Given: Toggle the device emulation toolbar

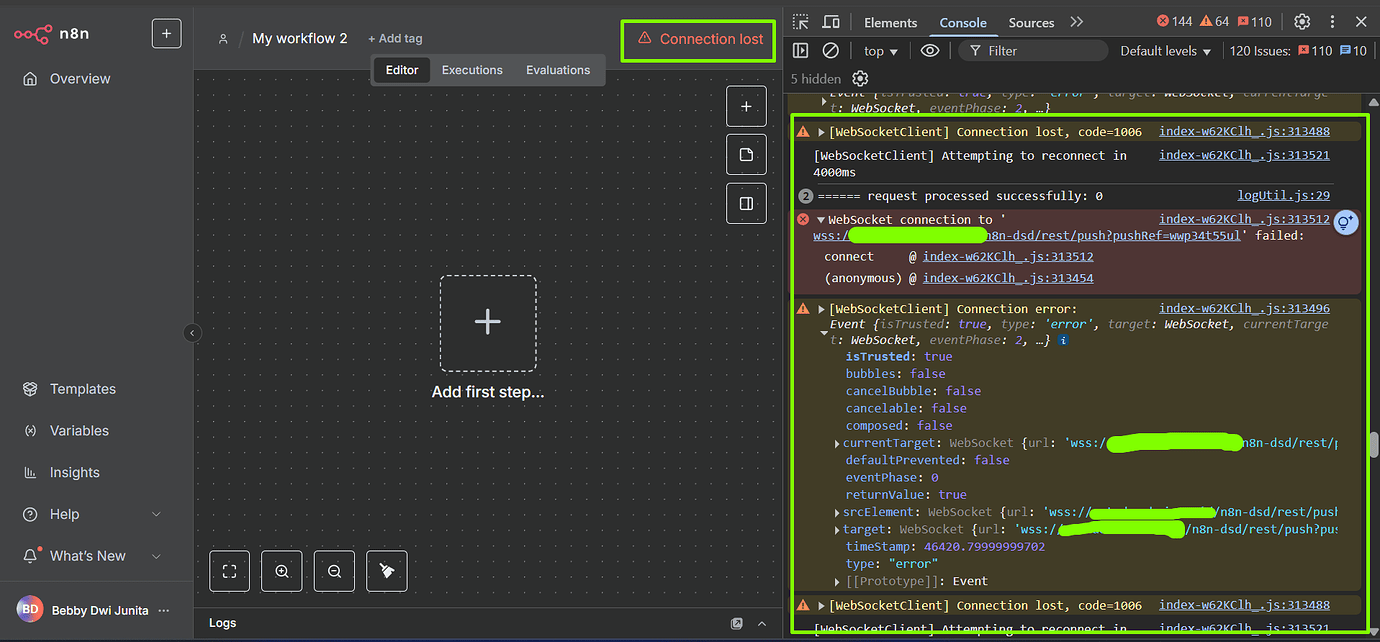Looking at the screenshot, I should coord(829,21).
